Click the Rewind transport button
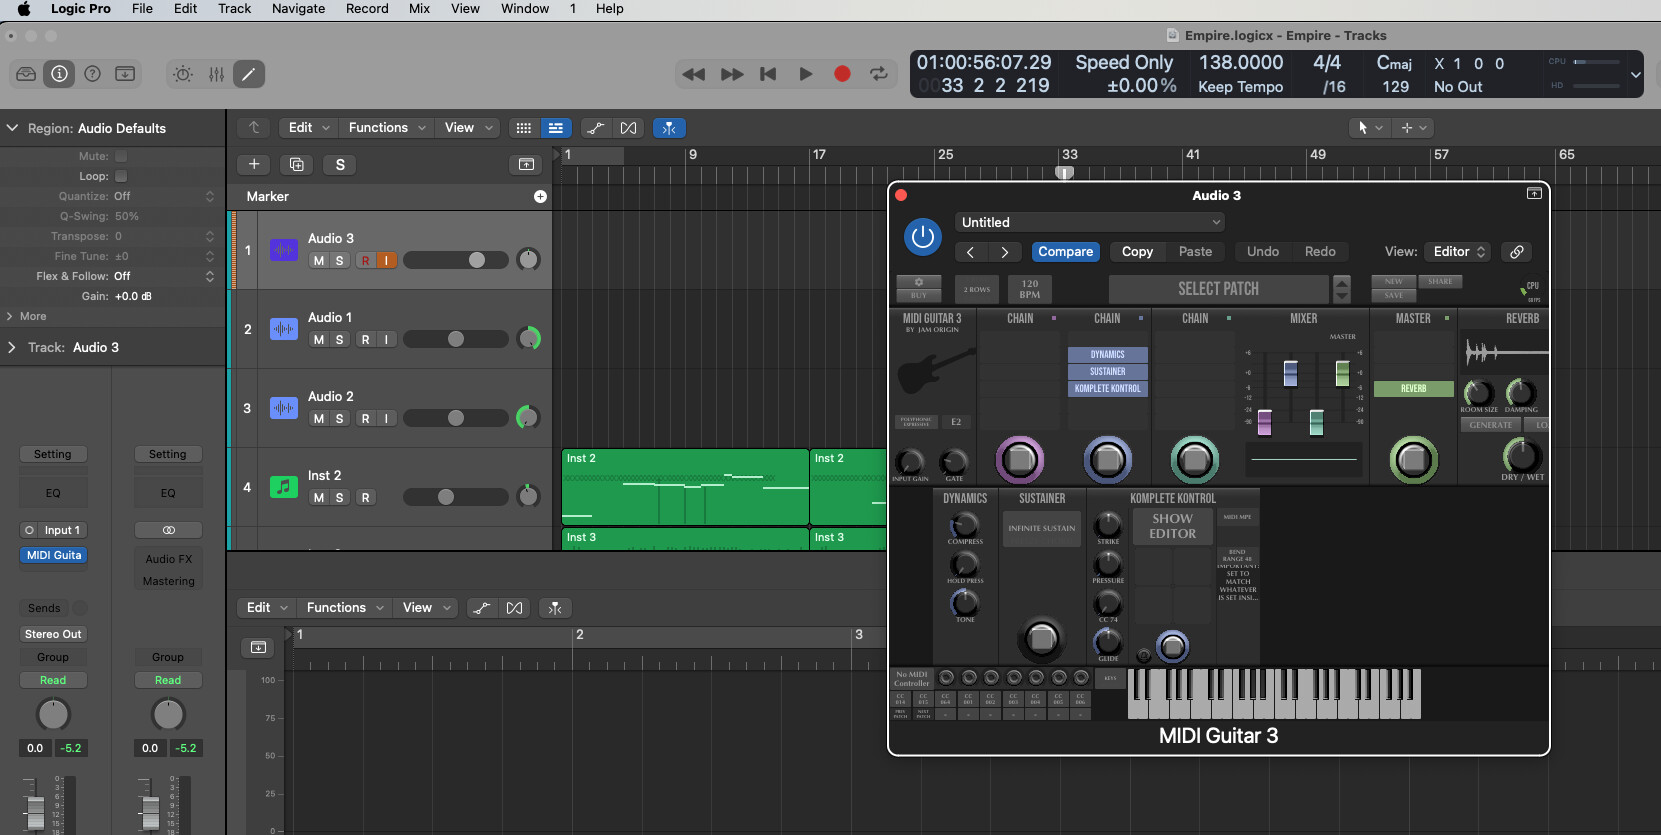This screenshot has width=1661, height=835. [693, 74]
